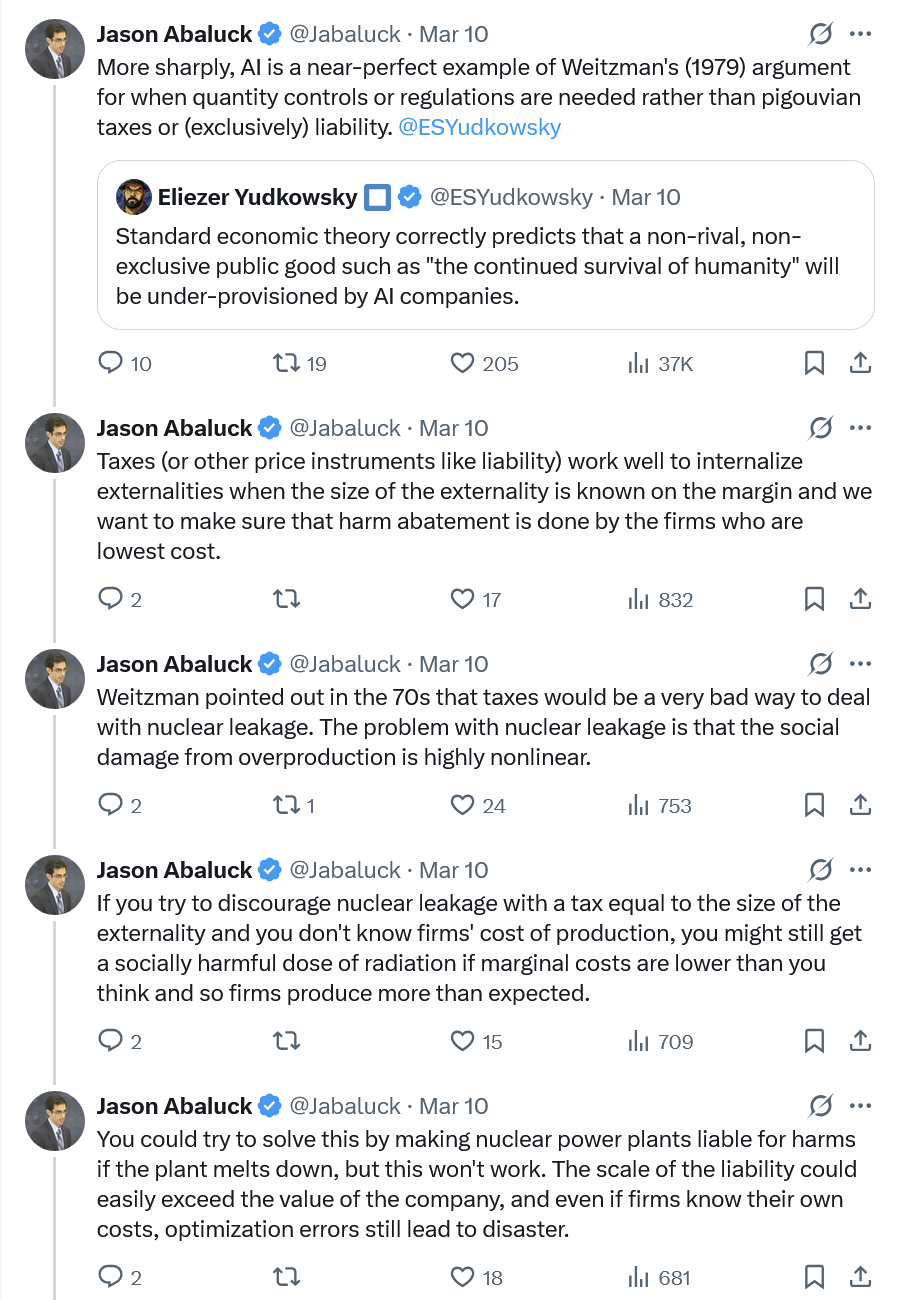Click Jason Abaluck's avatar on 832-view tweet
Viewport: 898px width, 1300px height.
(55, 443)
